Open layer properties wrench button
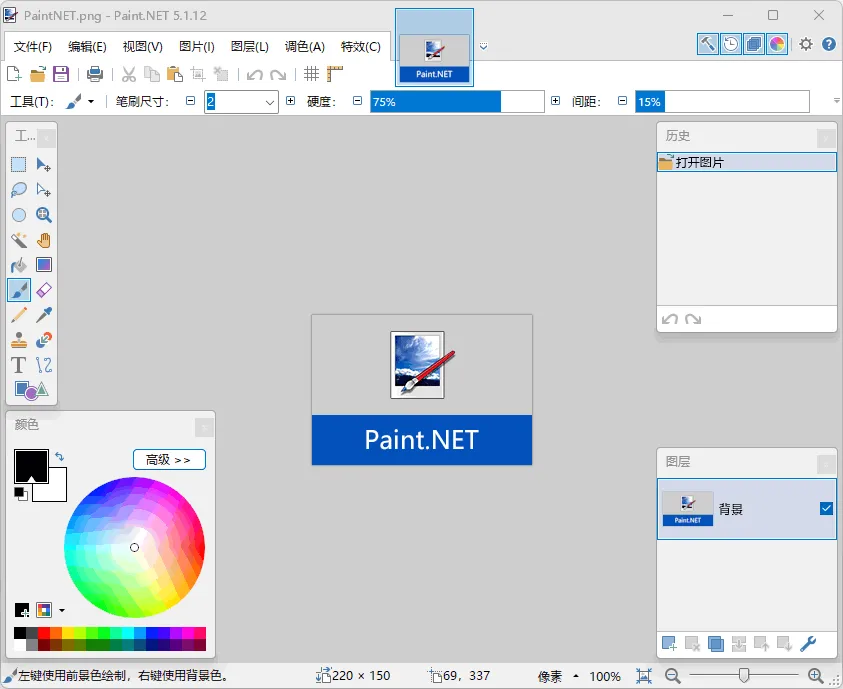Viewport: 843px width, 689px height. coord(808,643)
